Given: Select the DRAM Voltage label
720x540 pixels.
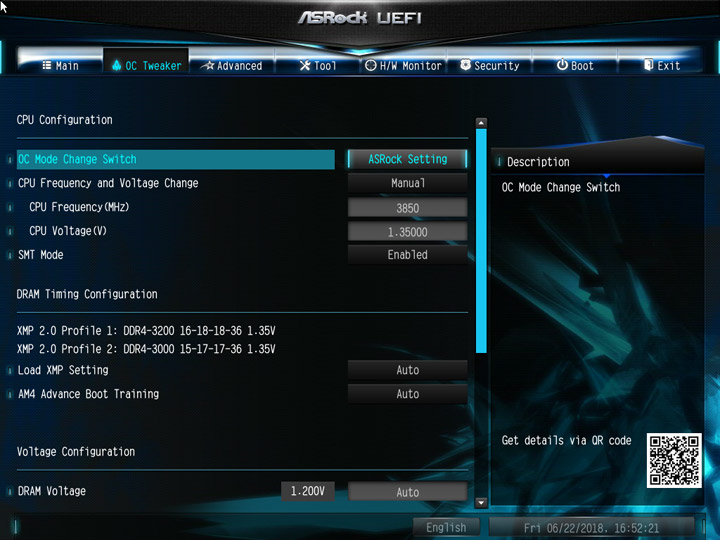Looking at the screenshot, I should coord(51,491).
